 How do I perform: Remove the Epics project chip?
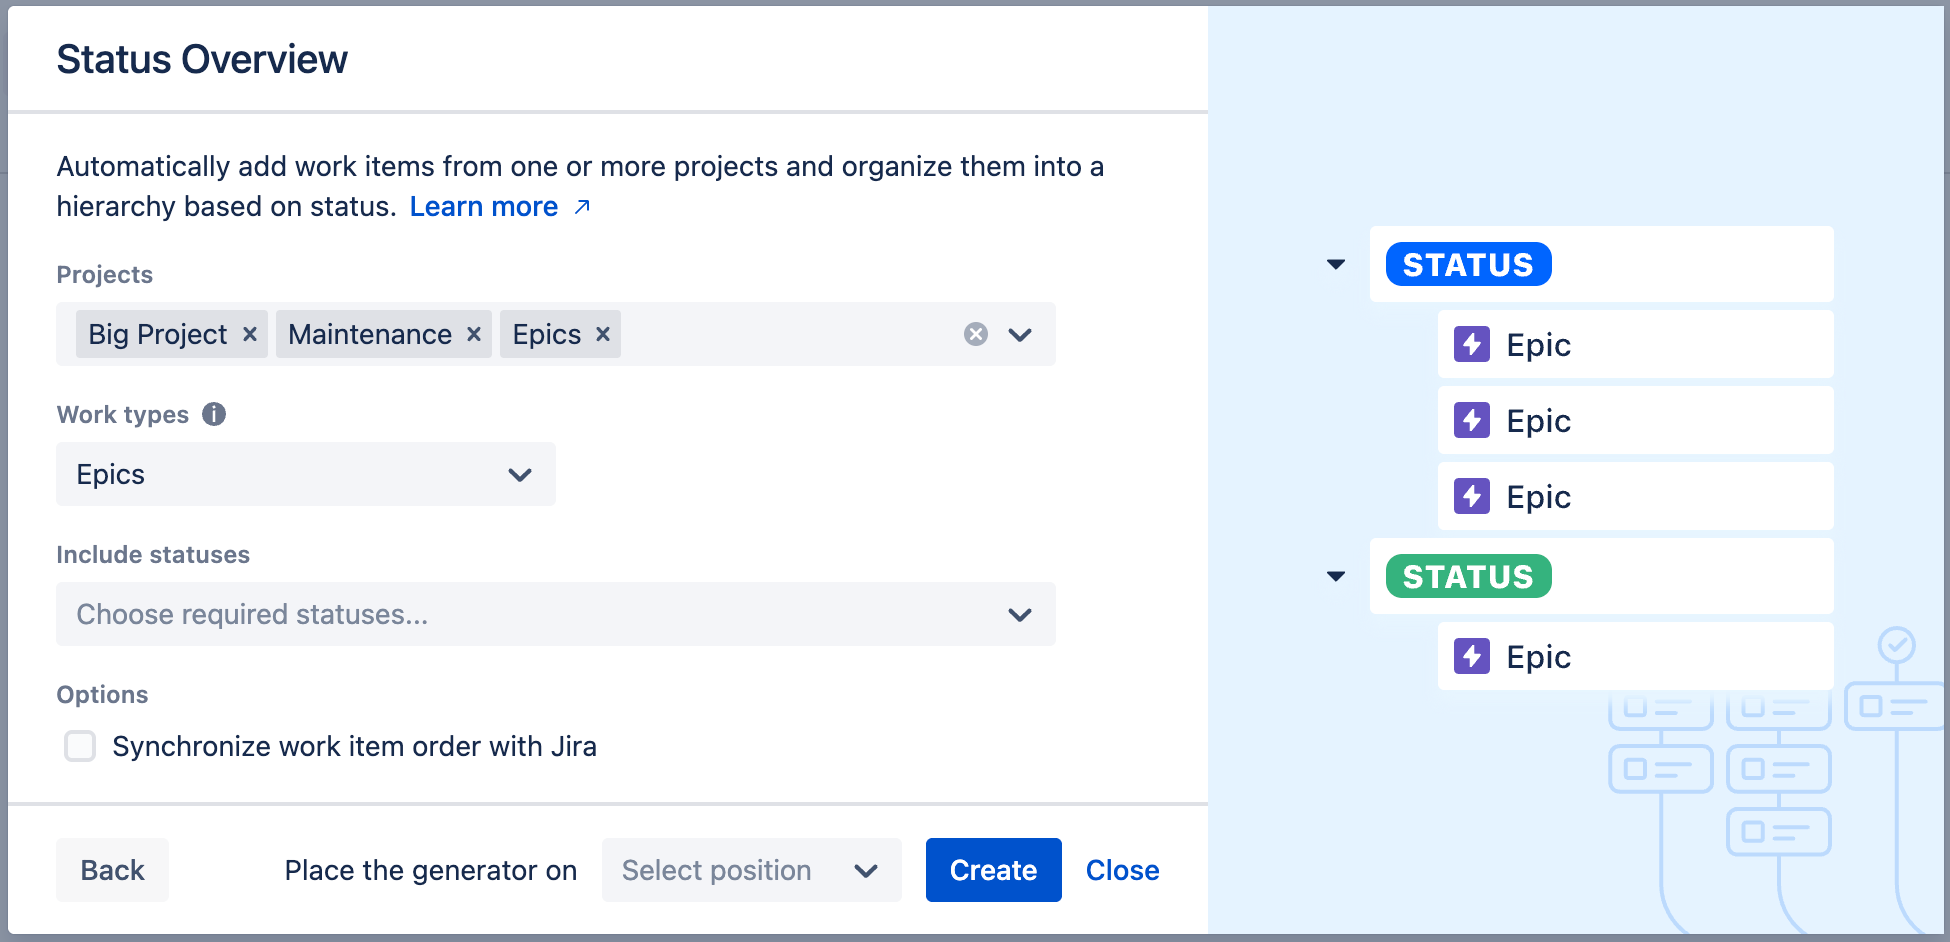pyautogui.click(x=603, y=334)
